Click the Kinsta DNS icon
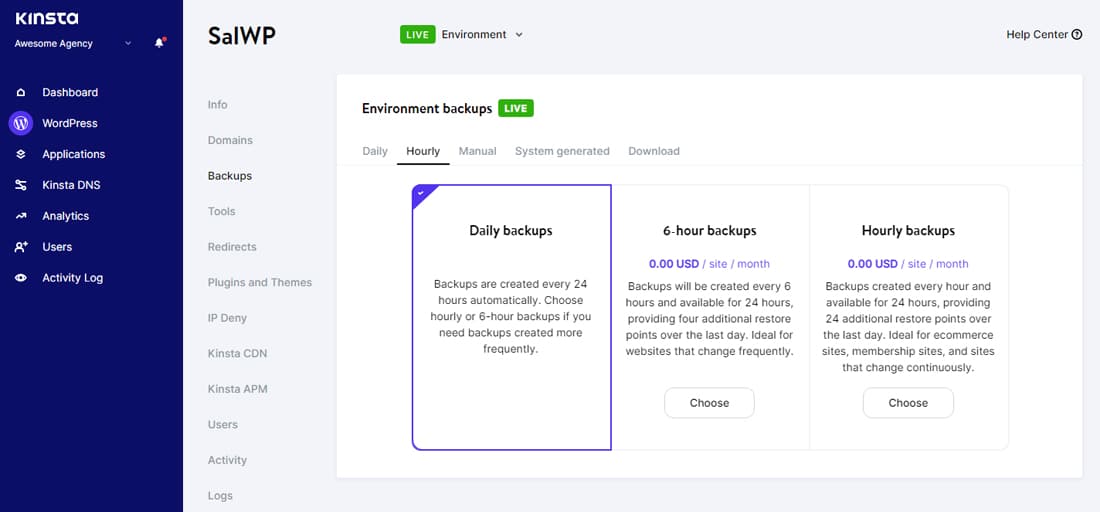 (x=21, y=185)
